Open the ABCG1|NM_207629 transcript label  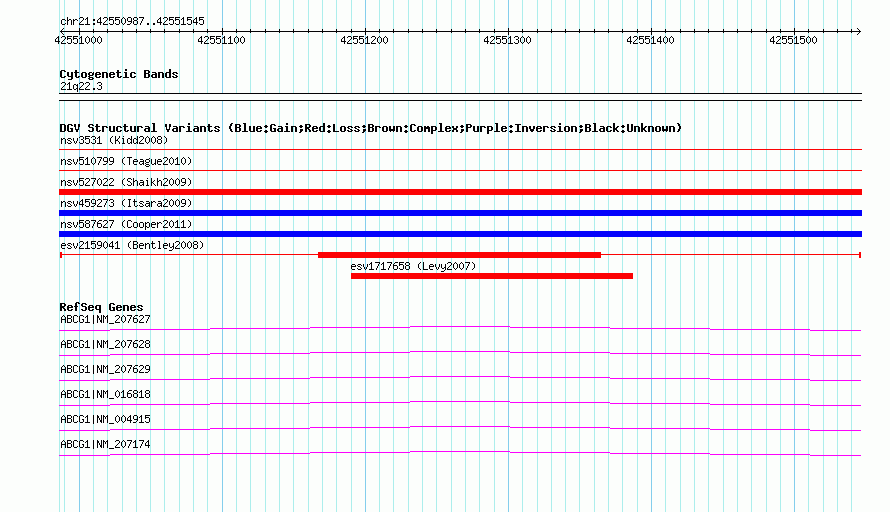(x=105, y=370)
